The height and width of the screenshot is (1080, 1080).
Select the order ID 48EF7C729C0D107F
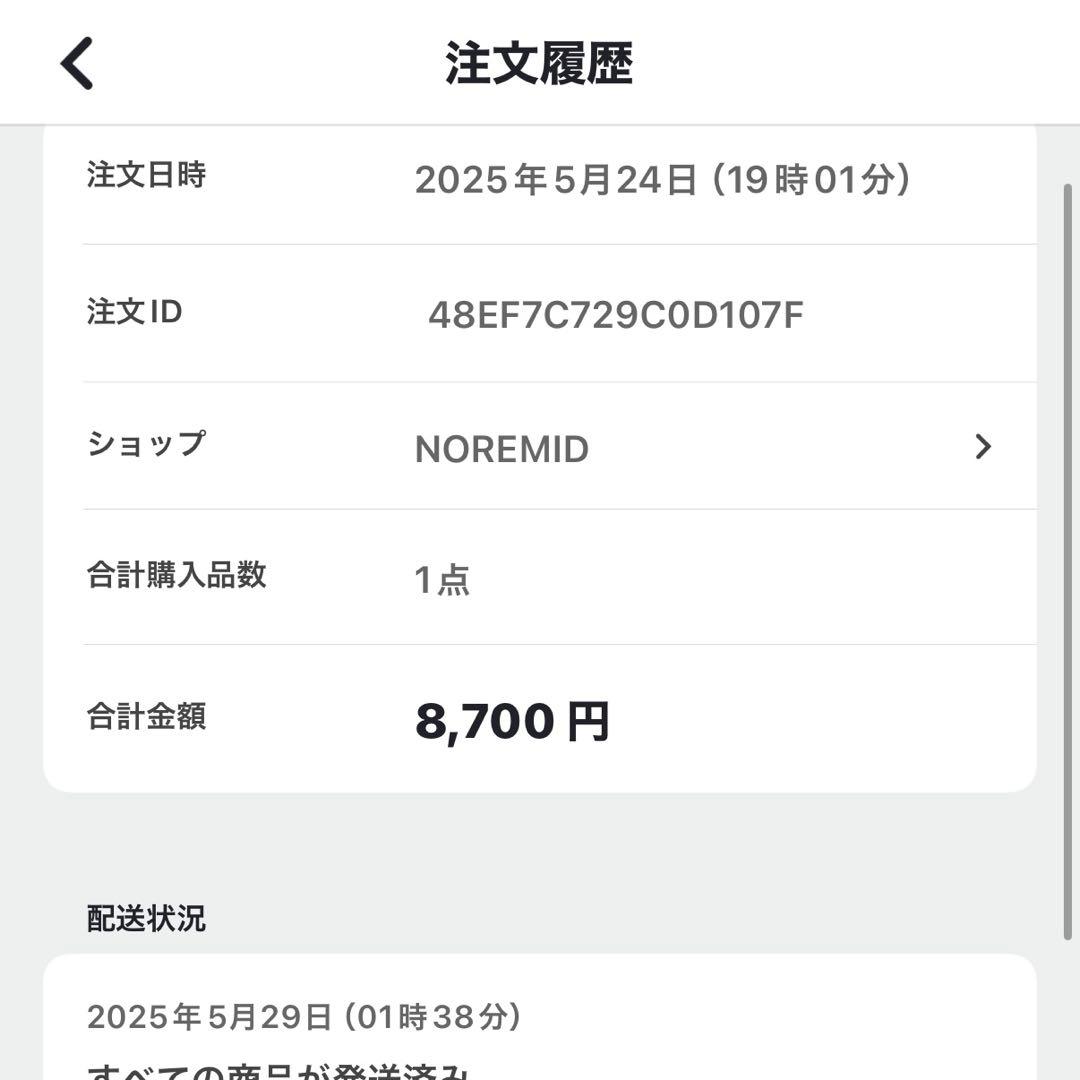tap(614, 313)
